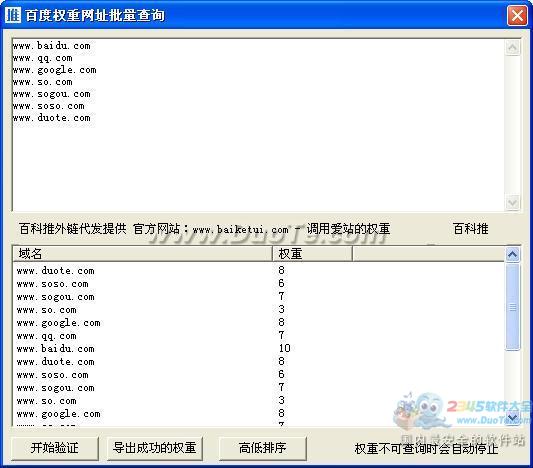Select first www.so.com result row
Viewport: 533px width, 468px height.
pos(258,310)
